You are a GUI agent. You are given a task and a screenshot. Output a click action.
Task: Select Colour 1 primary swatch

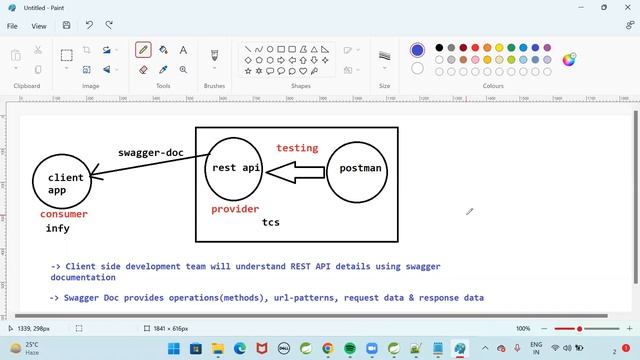click(x=417, y=50)
